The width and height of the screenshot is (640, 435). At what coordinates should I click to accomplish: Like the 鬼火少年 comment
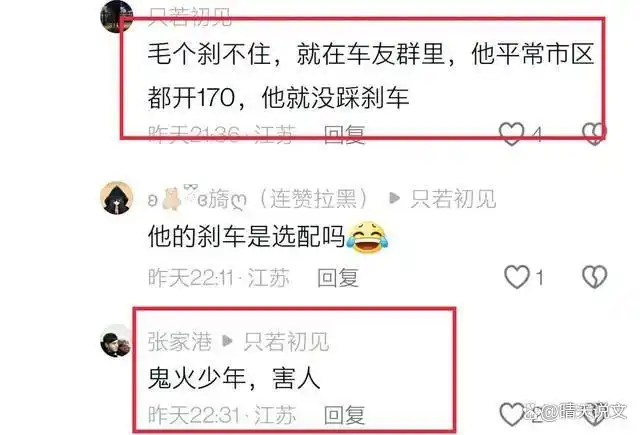click(x=512, y=414)
